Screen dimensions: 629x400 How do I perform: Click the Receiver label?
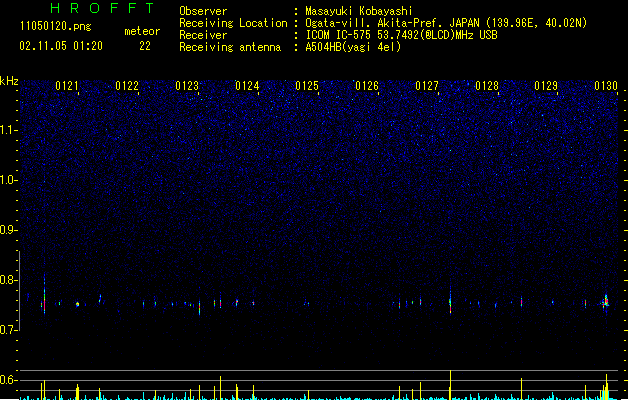(x=203, y=35)
